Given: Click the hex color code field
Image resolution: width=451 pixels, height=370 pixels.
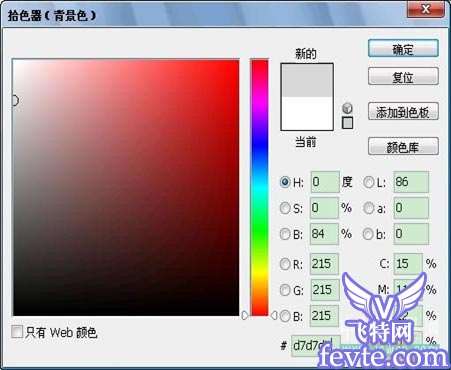Looking at the screenshot, I should point(315,346).
